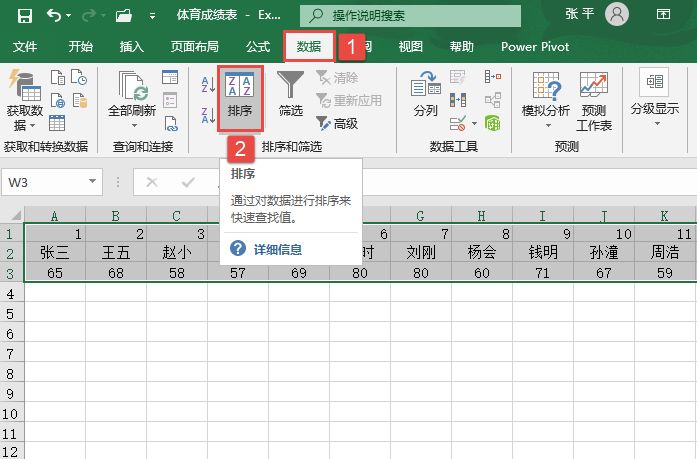Image resolution: width=697 pixels, height=459 pixels.
Task: Sort descending with the Z-A icon
Action: pos(208,115)
